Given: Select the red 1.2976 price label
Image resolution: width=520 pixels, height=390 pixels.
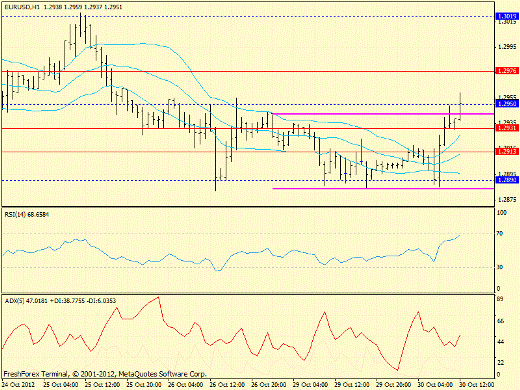Looking at the screenshot, I should pyautogui.click(x=508, y=71).
